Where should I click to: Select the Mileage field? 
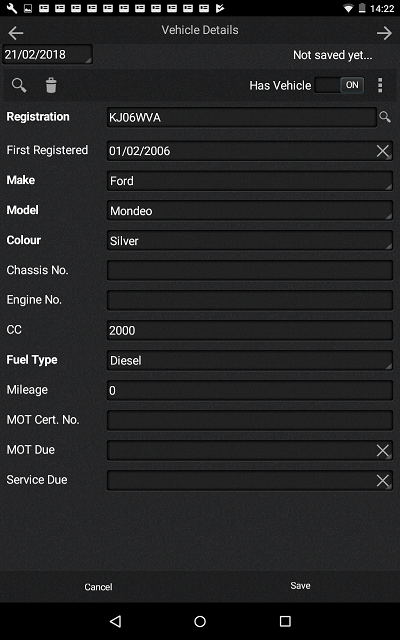[250, 391]
